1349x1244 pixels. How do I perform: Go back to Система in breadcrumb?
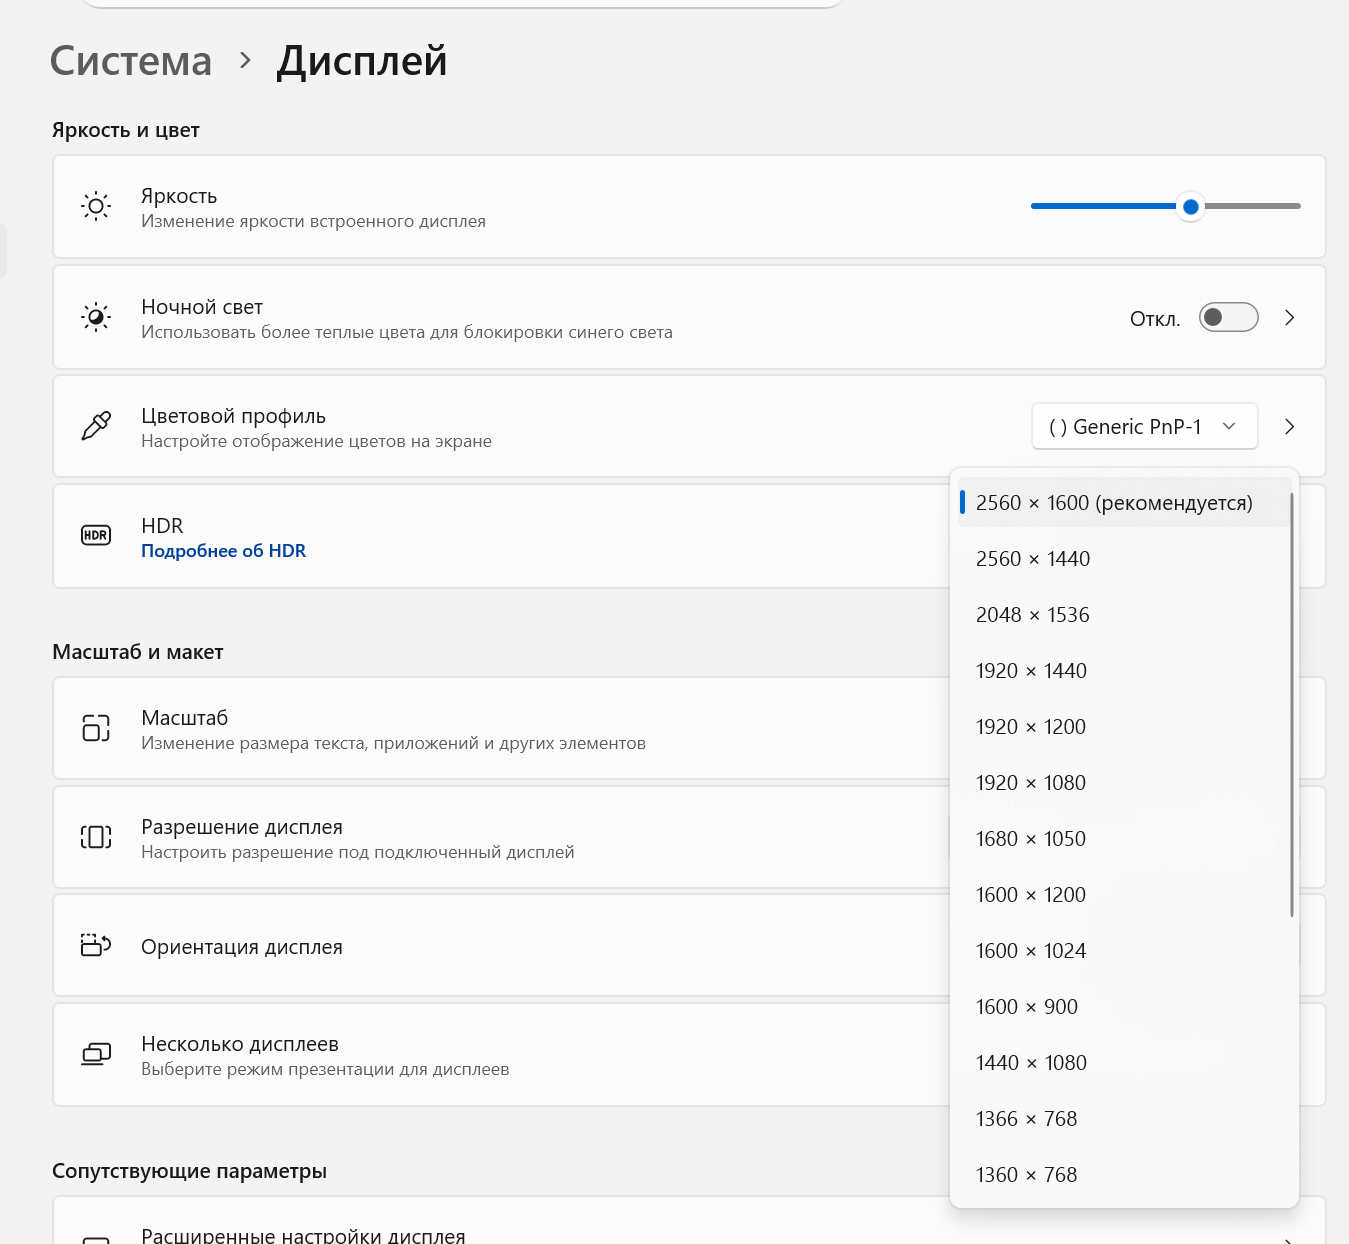coord(131,61)
